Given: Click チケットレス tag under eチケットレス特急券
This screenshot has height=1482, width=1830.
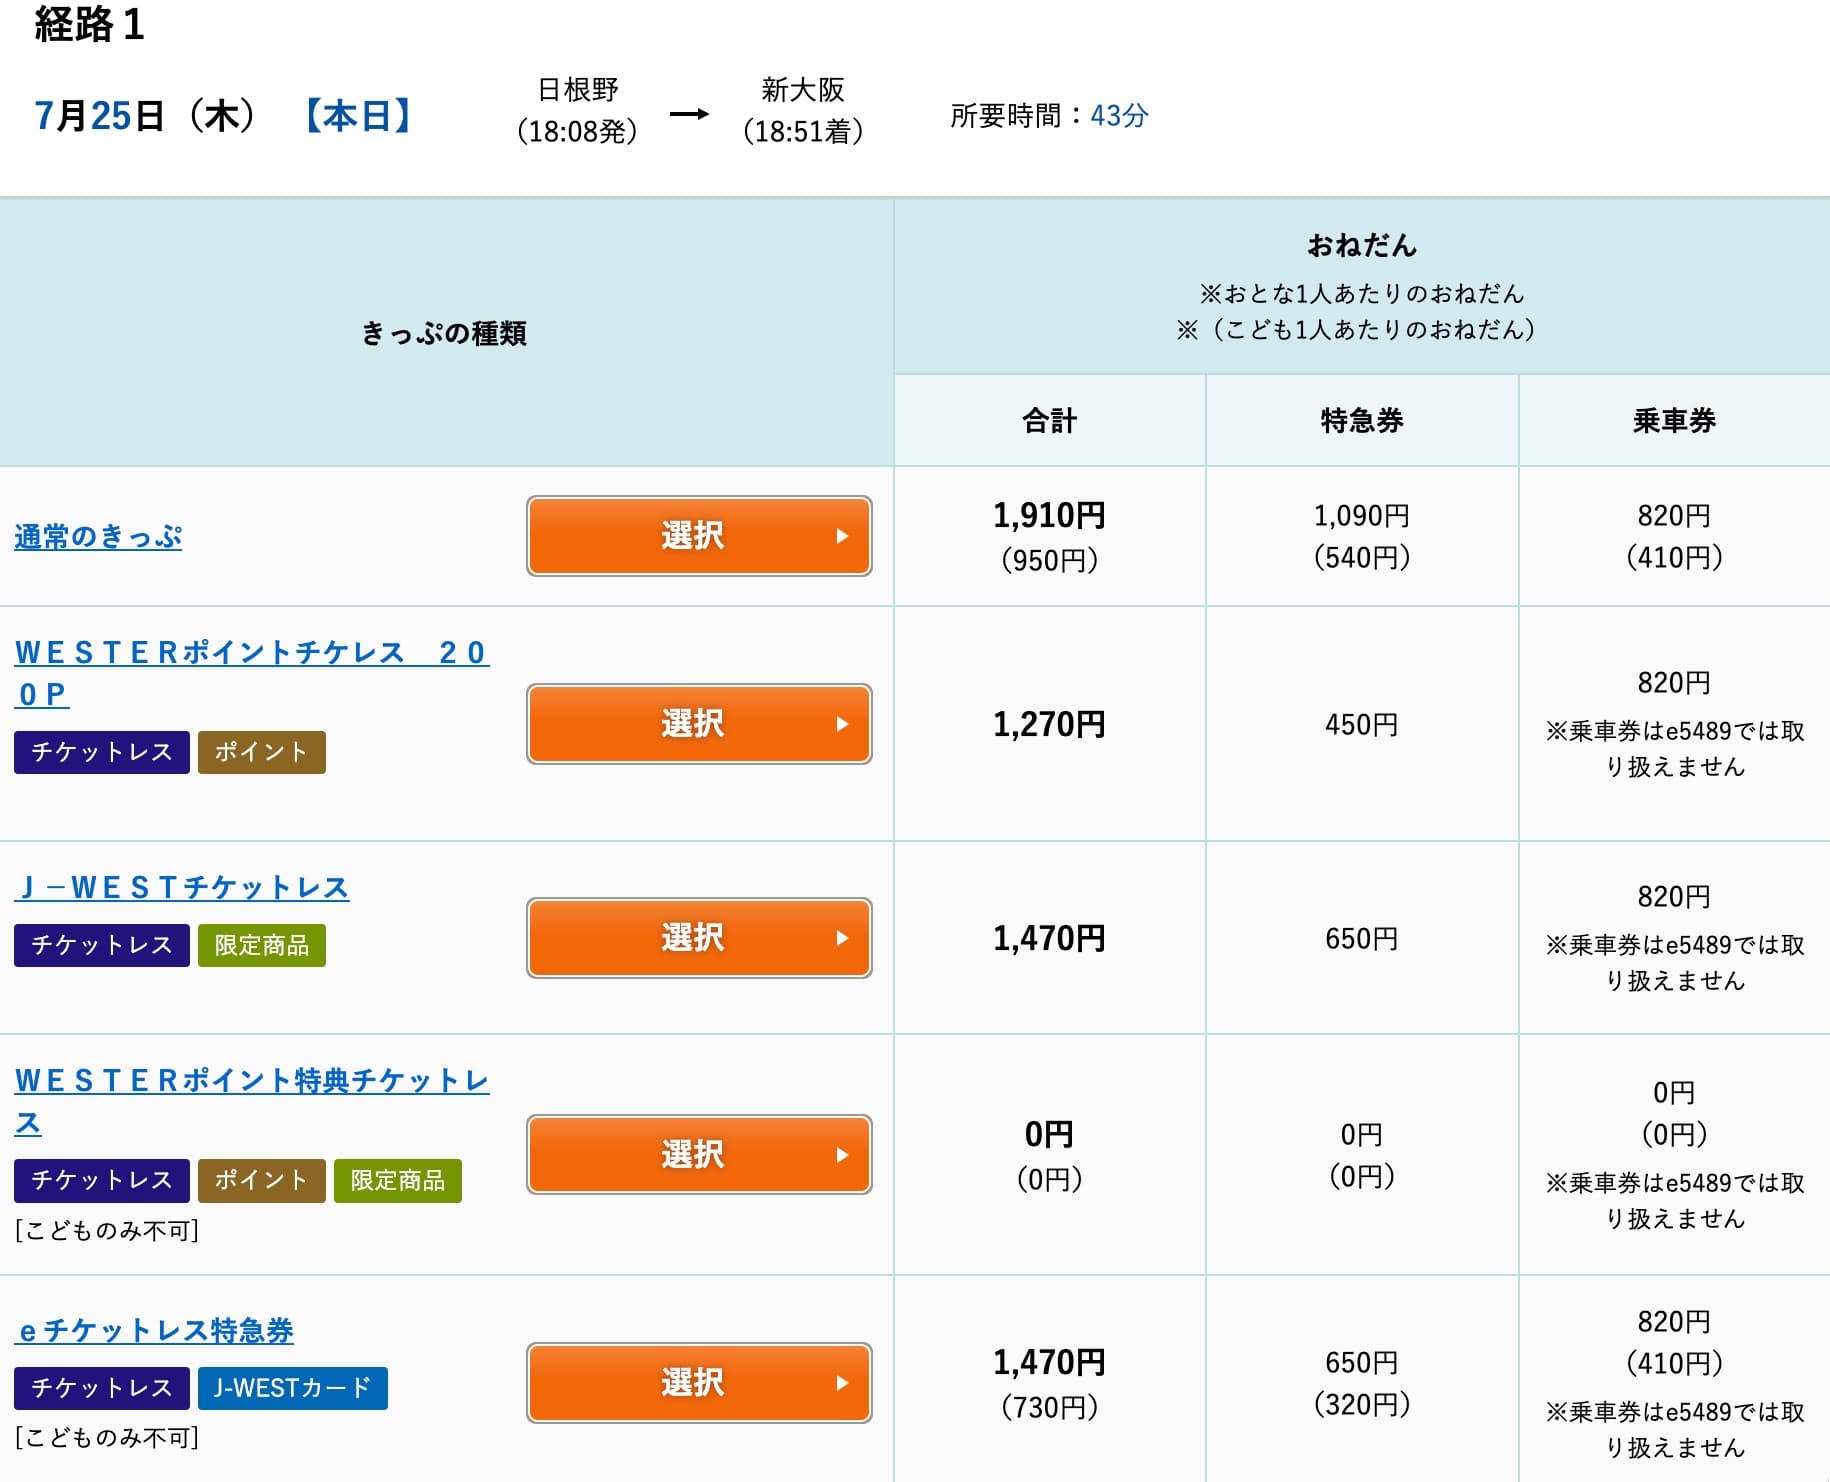Looking at the screenshot, I should (102, 1388).
